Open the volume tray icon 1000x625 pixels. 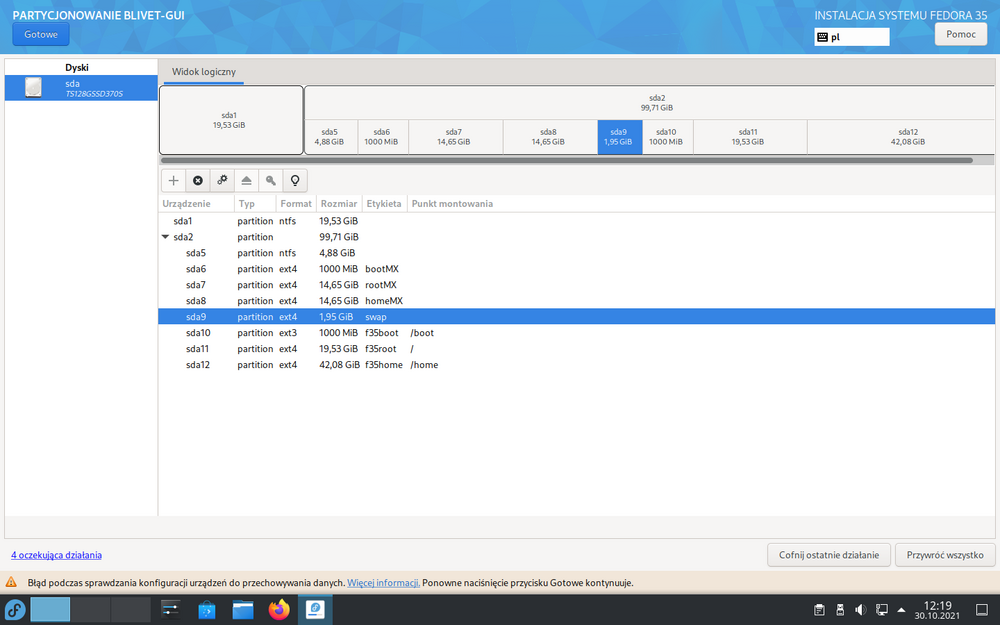tap(860, 610)
